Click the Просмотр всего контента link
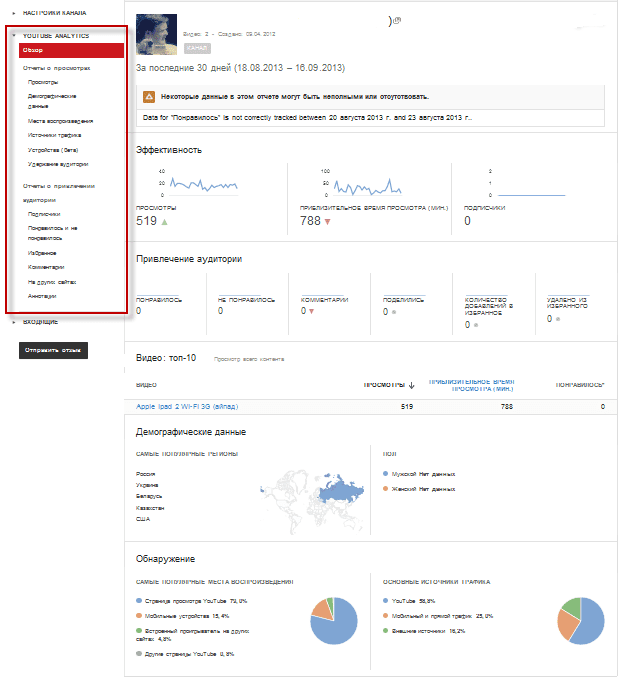Viewport: 623px width, 680px height. 249,358
